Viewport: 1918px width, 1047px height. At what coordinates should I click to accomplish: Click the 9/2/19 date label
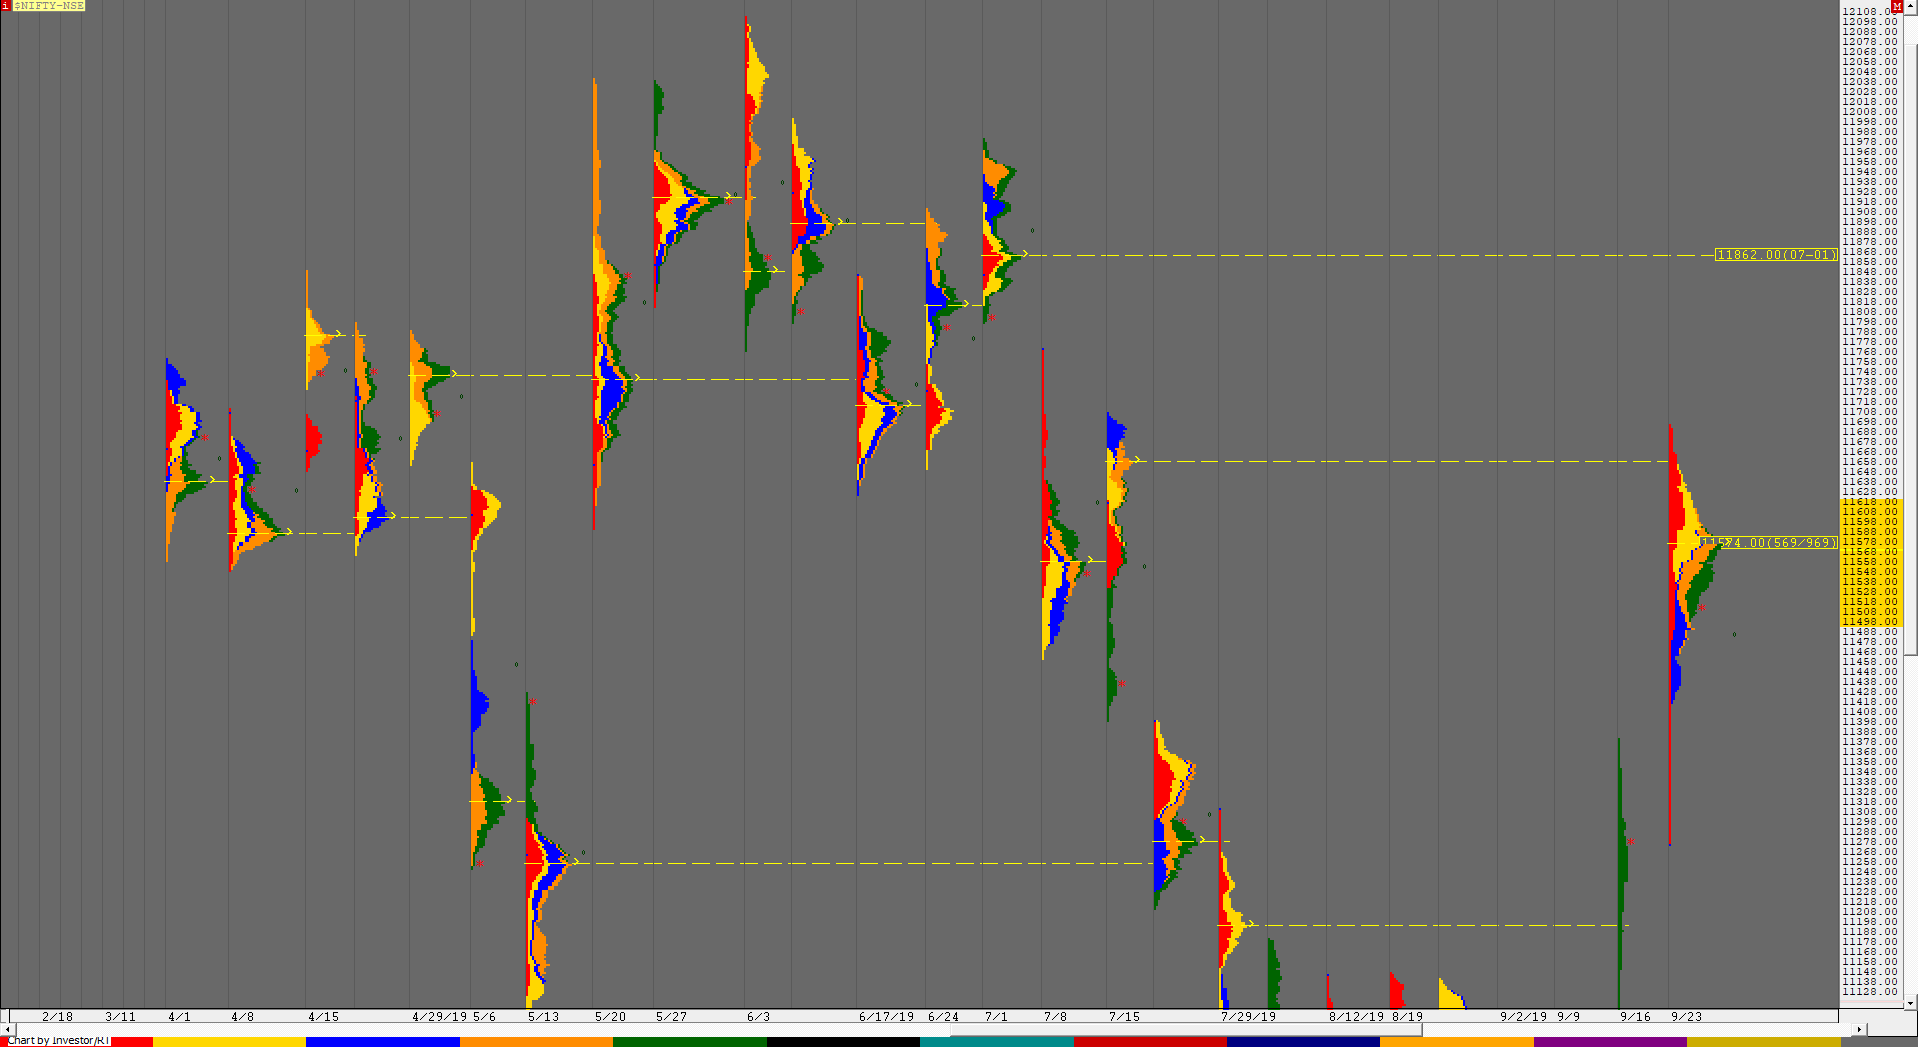(x=1523, y=1016)
